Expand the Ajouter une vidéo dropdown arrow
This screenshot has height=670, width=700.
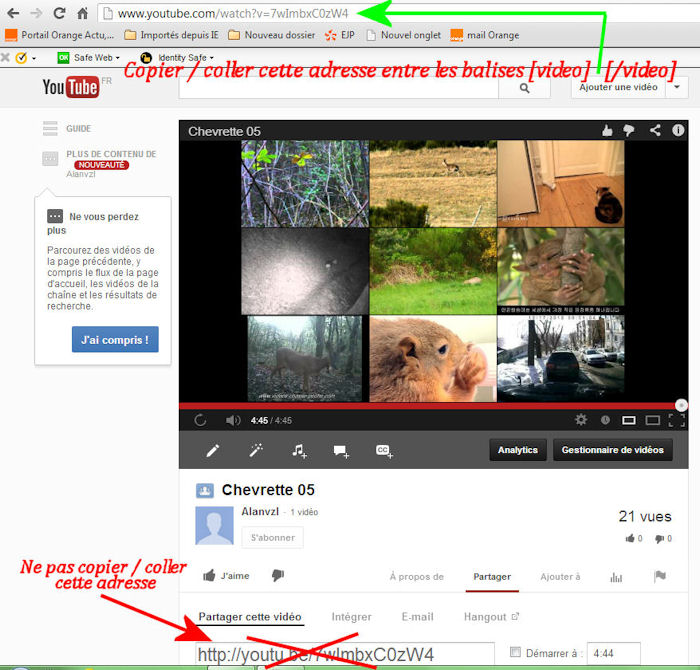click(x=677, y=88)
